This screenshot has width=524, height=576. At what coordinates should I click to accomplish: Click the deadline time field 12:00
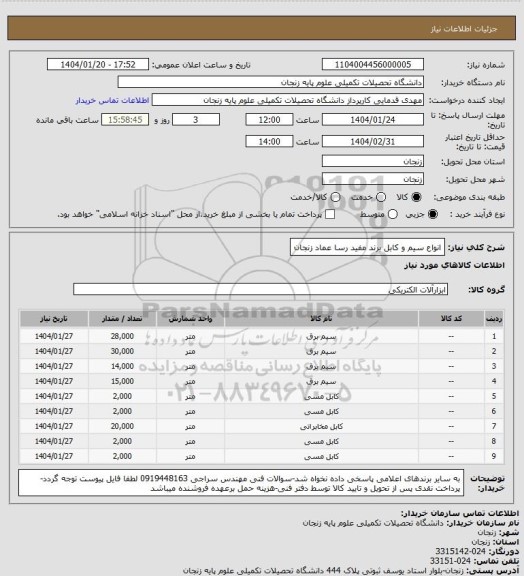click(269, 120)
